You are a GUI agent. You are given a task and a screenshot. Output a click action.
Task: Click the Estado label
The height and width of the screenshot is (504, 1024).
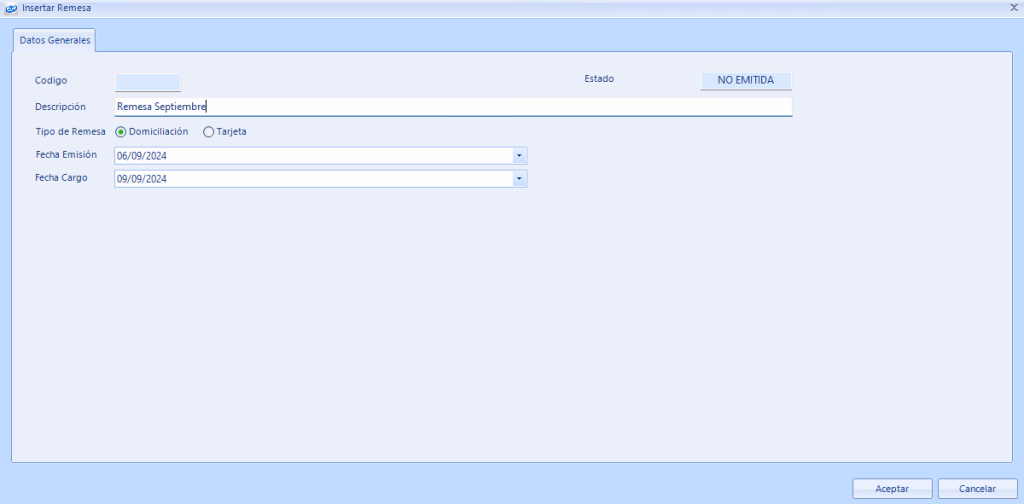pyautogui.click(x=599, y=78)
